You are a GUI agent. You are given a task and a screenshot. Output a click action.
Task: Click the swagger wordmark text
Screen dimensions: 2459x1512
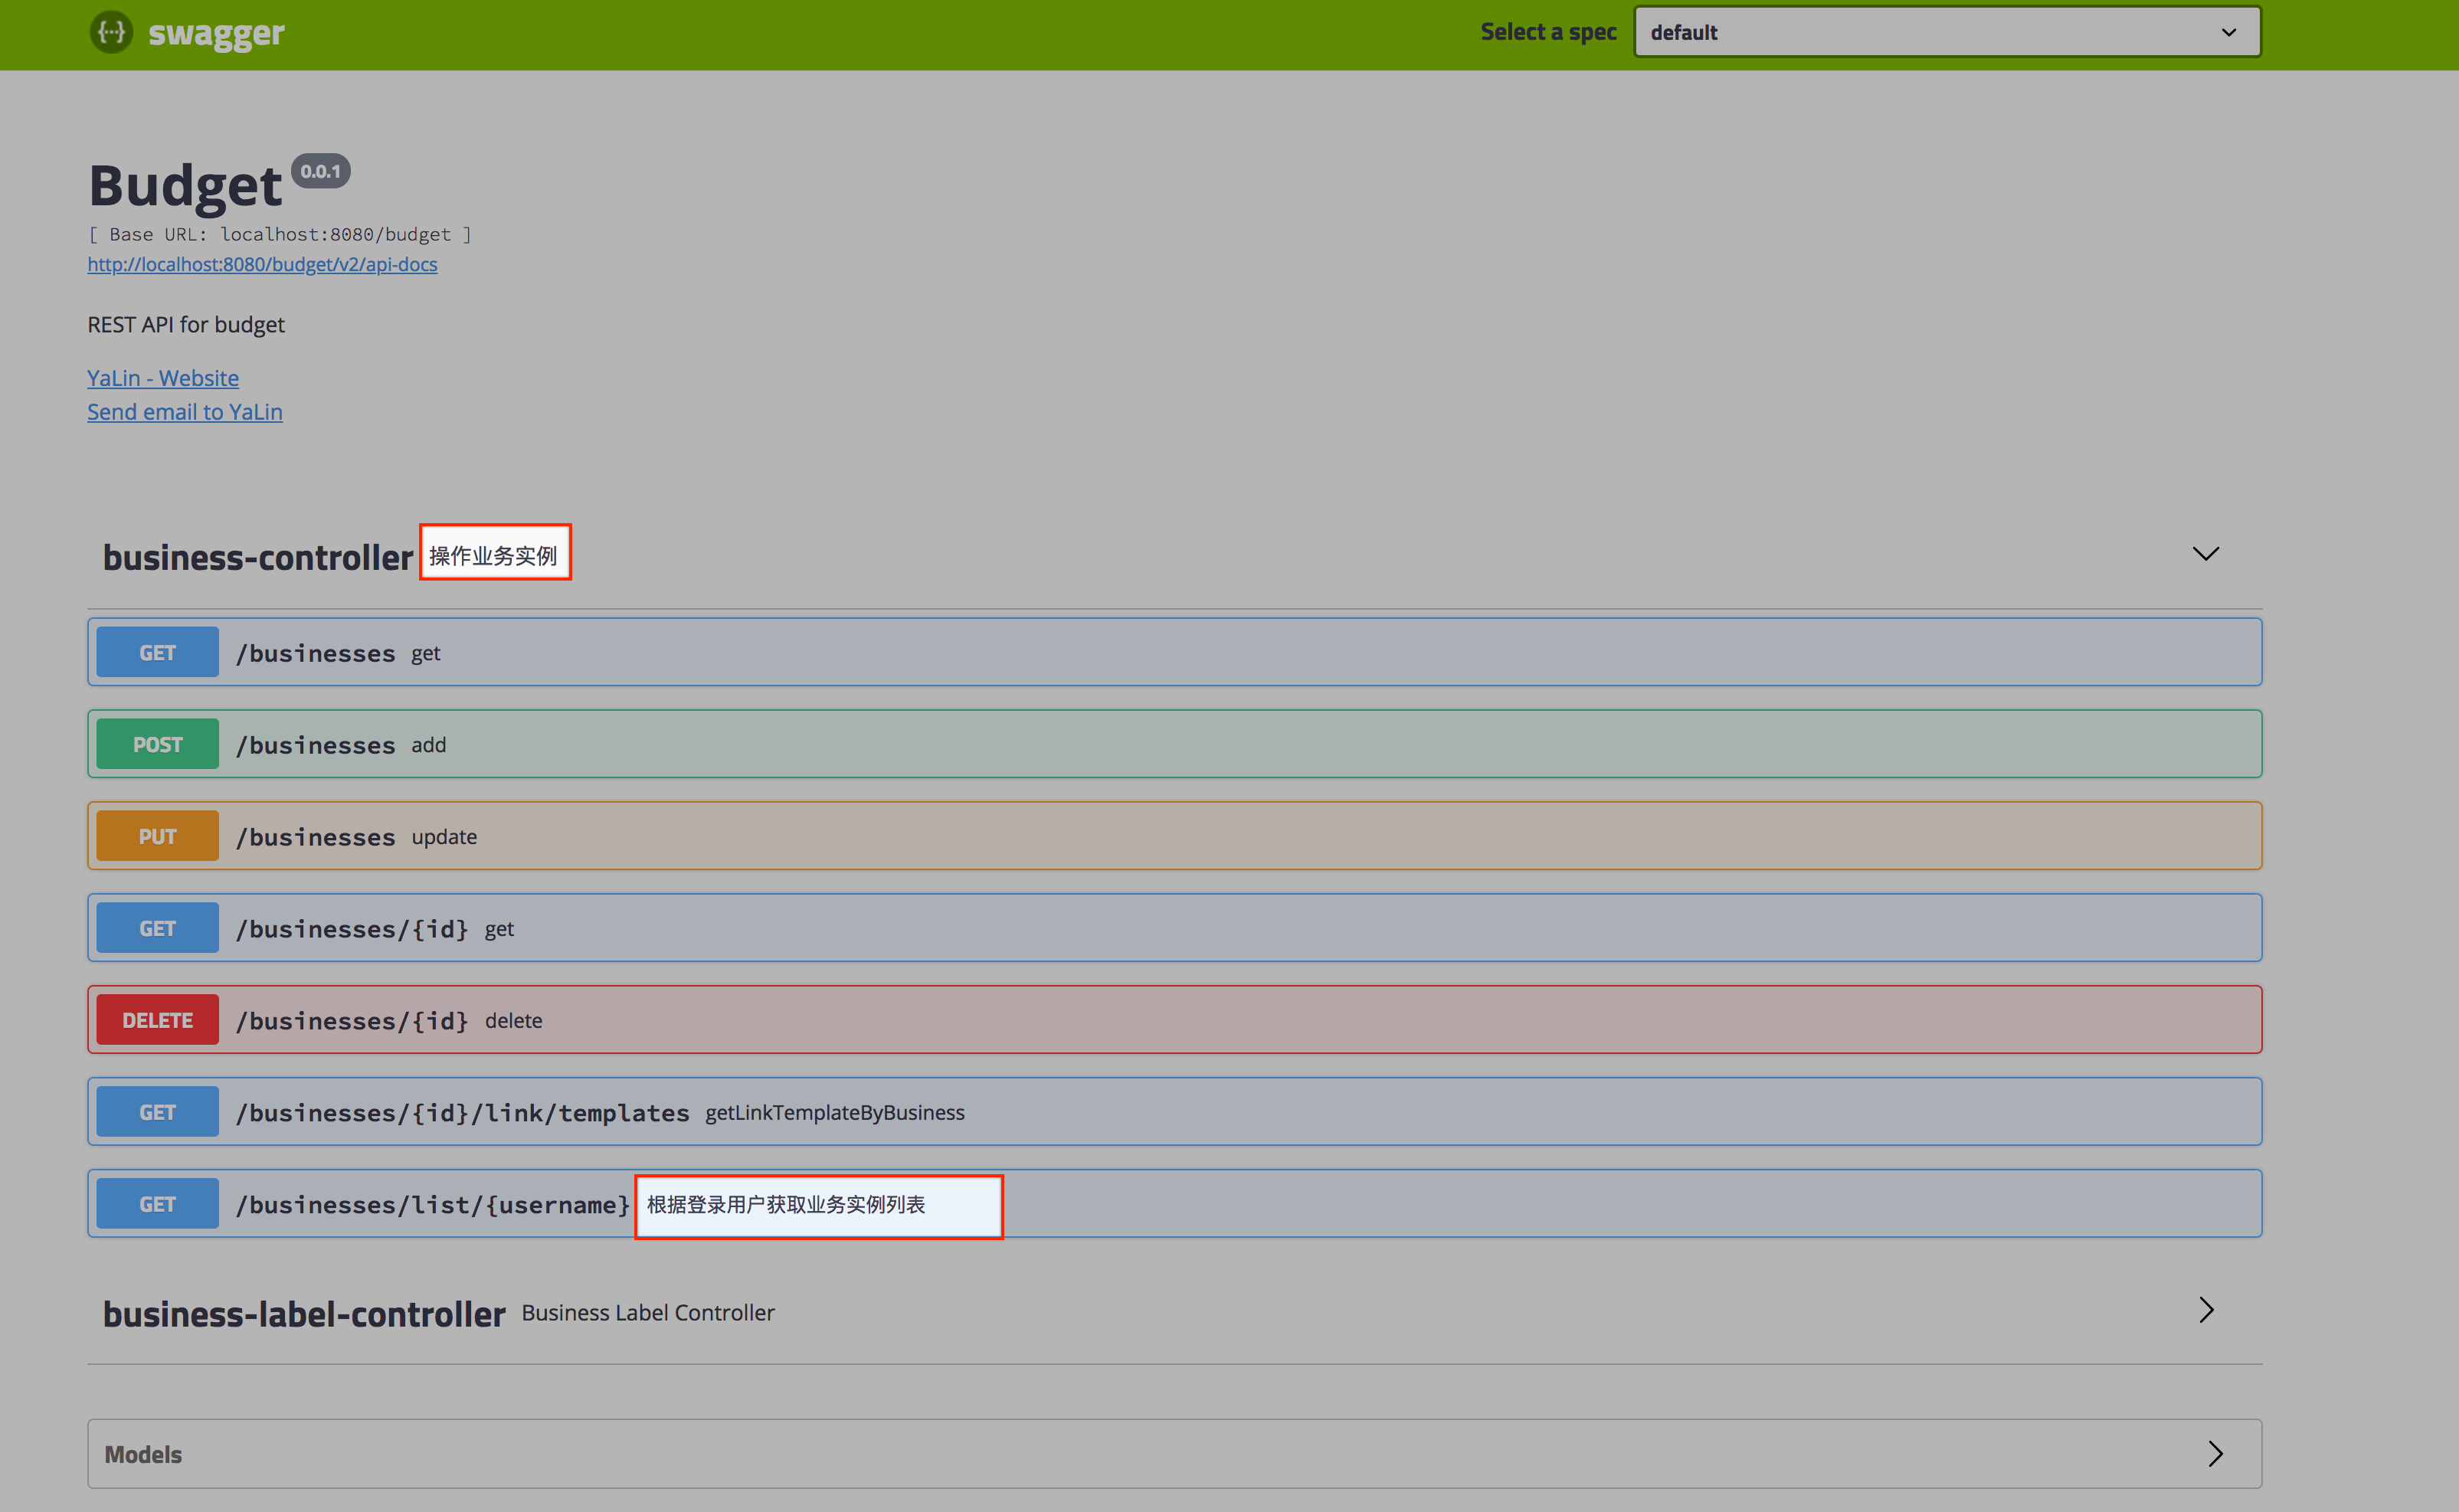216,33
